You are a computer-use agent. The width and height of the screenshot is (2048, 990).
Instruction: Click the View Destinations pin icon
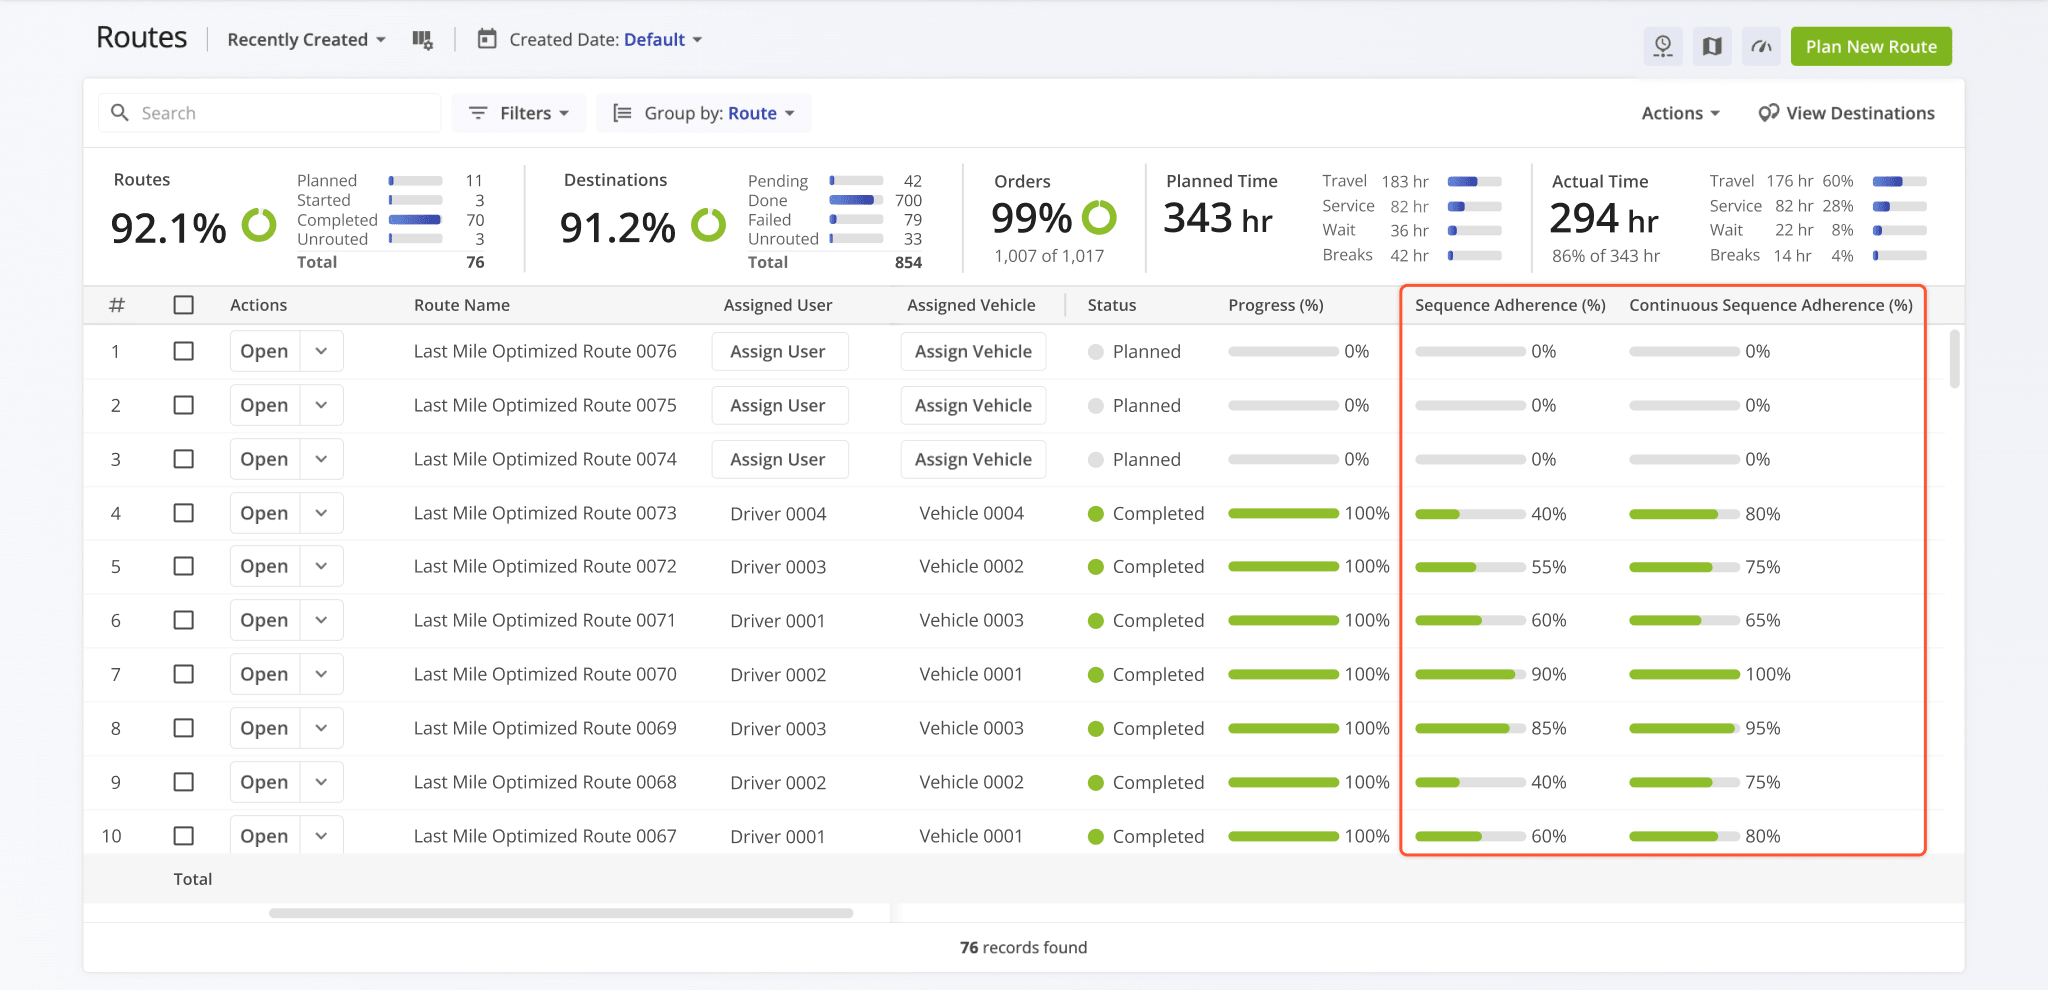point(1768,113)
